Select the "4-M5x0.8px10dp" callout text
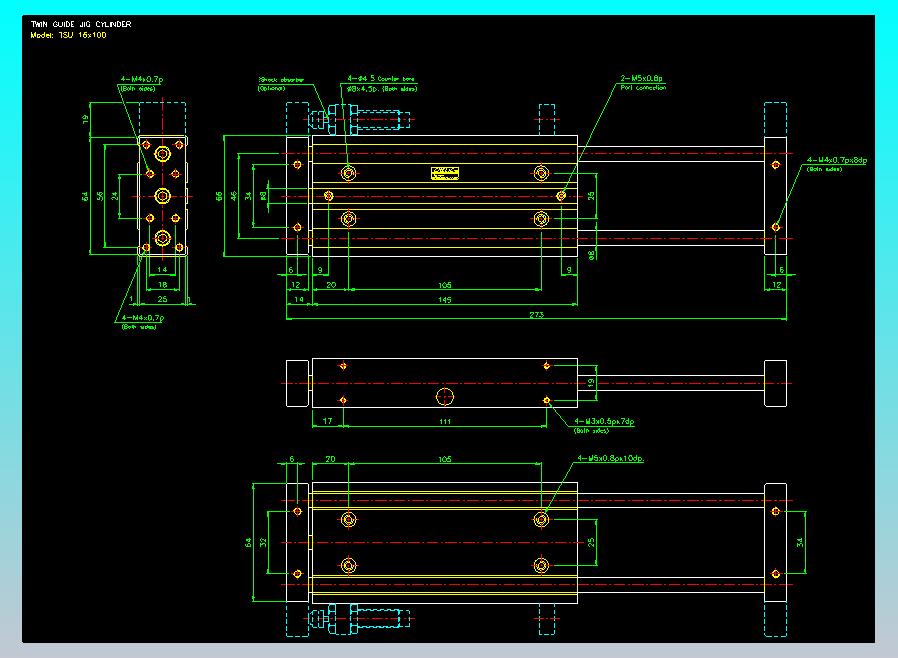The width and height of the screenshot is (898, 658). coord(610,459)
